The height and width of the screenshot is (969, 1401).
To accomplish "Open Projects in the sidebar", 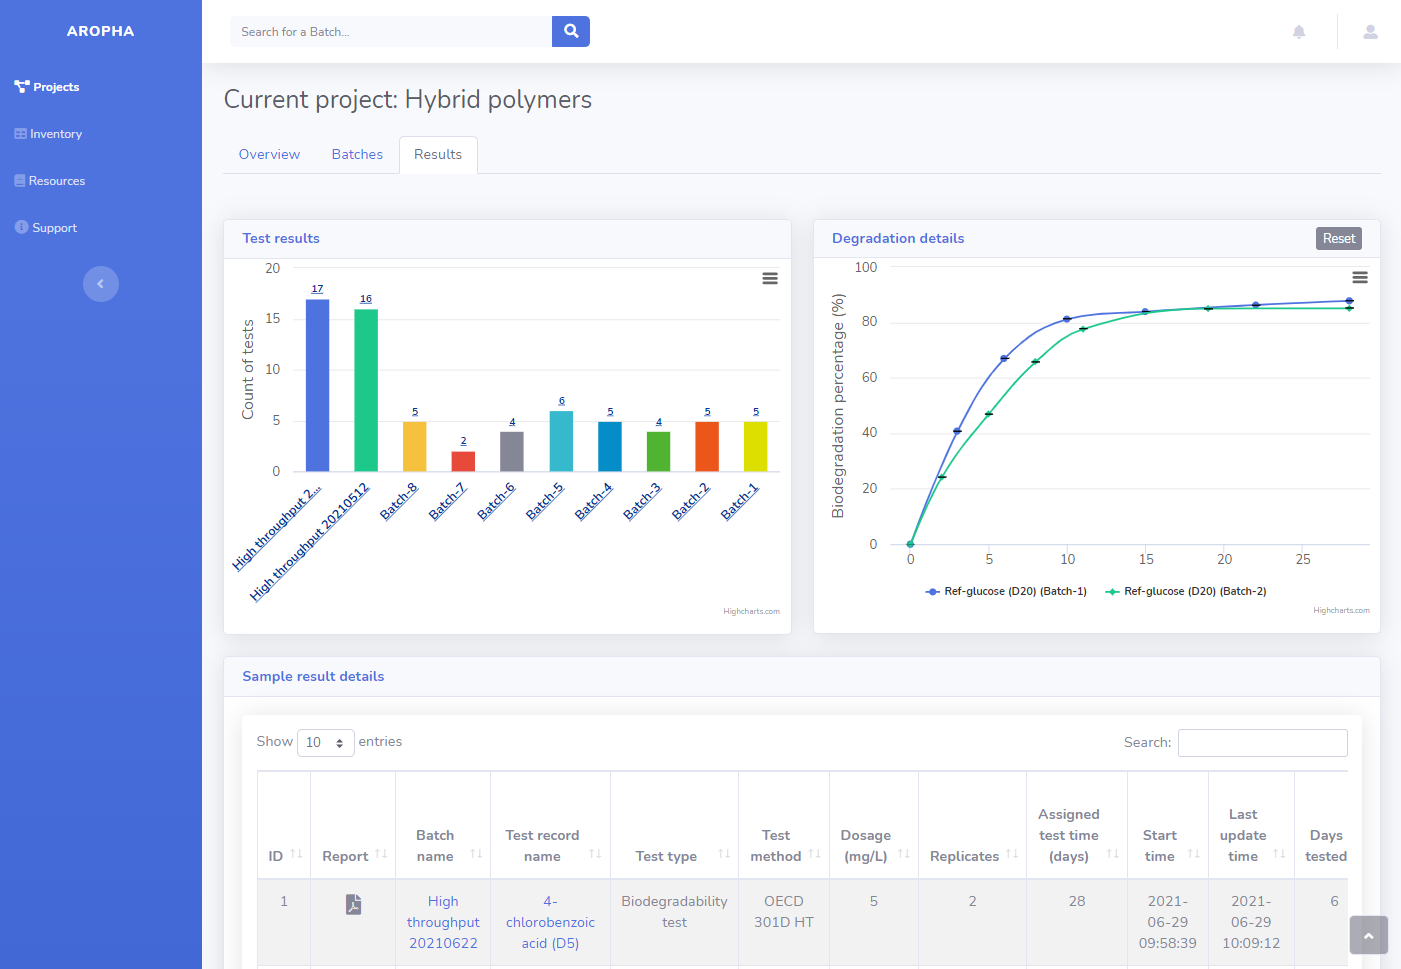I will (x=55, y=86).
